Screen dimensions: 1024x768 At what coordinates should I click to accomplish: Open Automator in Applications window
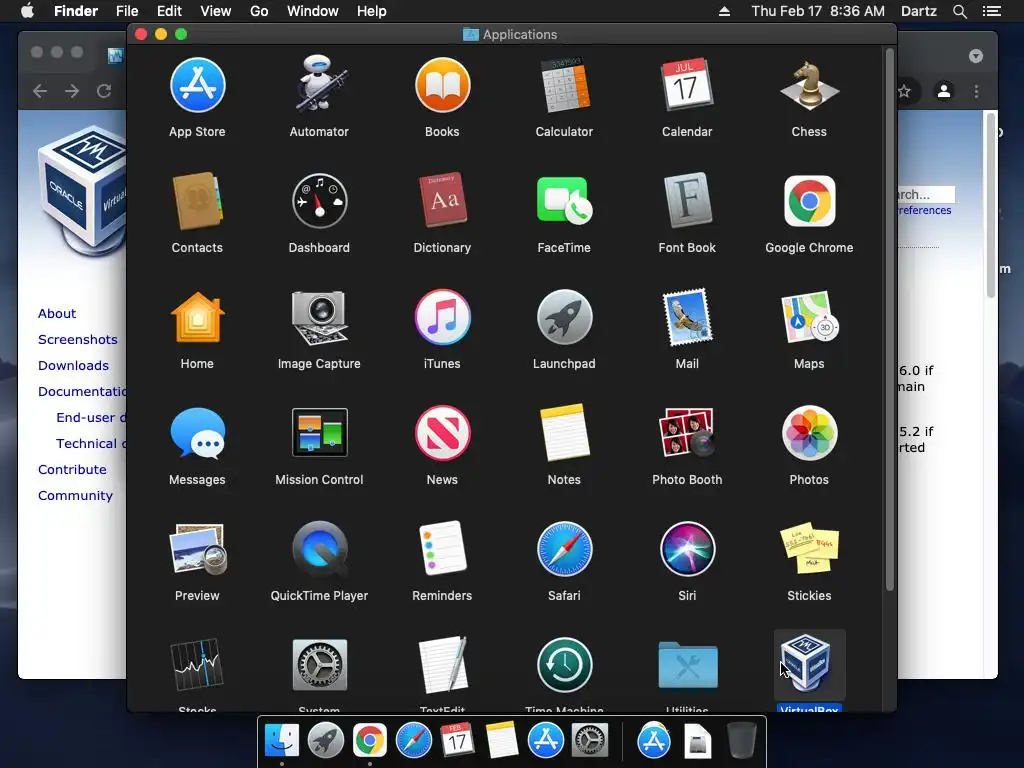coord(319,84)
